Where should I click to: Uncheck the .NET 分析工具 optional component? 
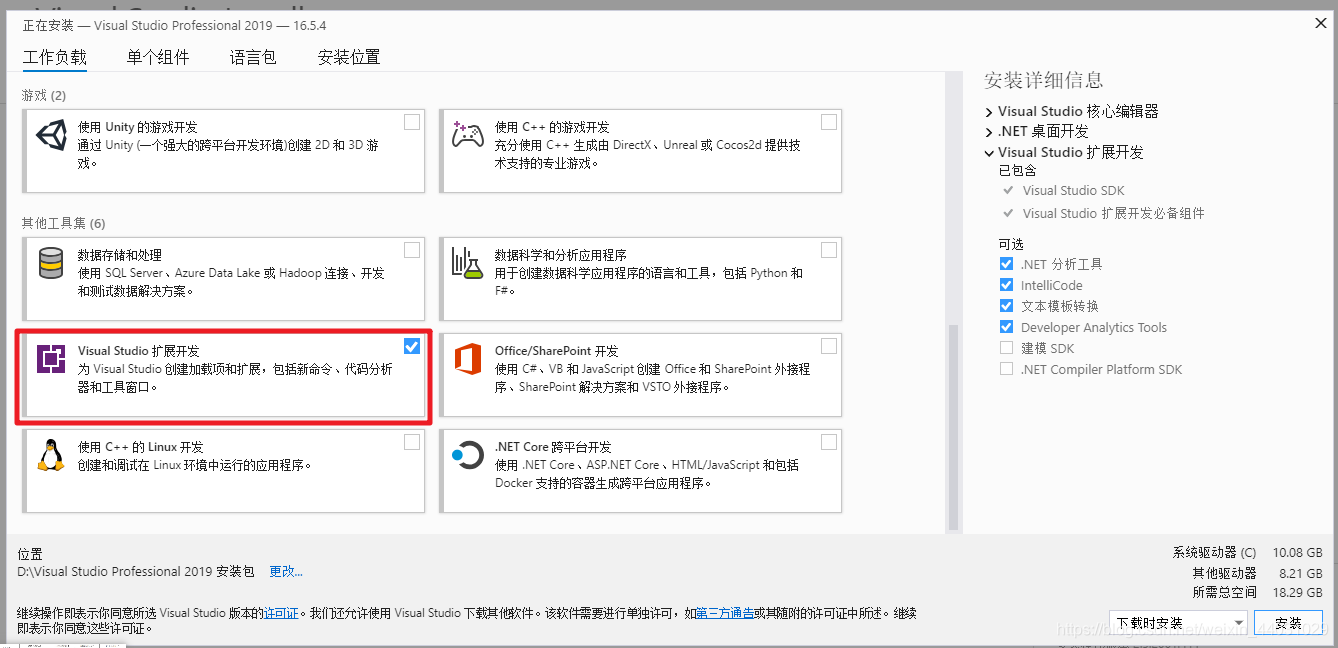pos(1006,264)
